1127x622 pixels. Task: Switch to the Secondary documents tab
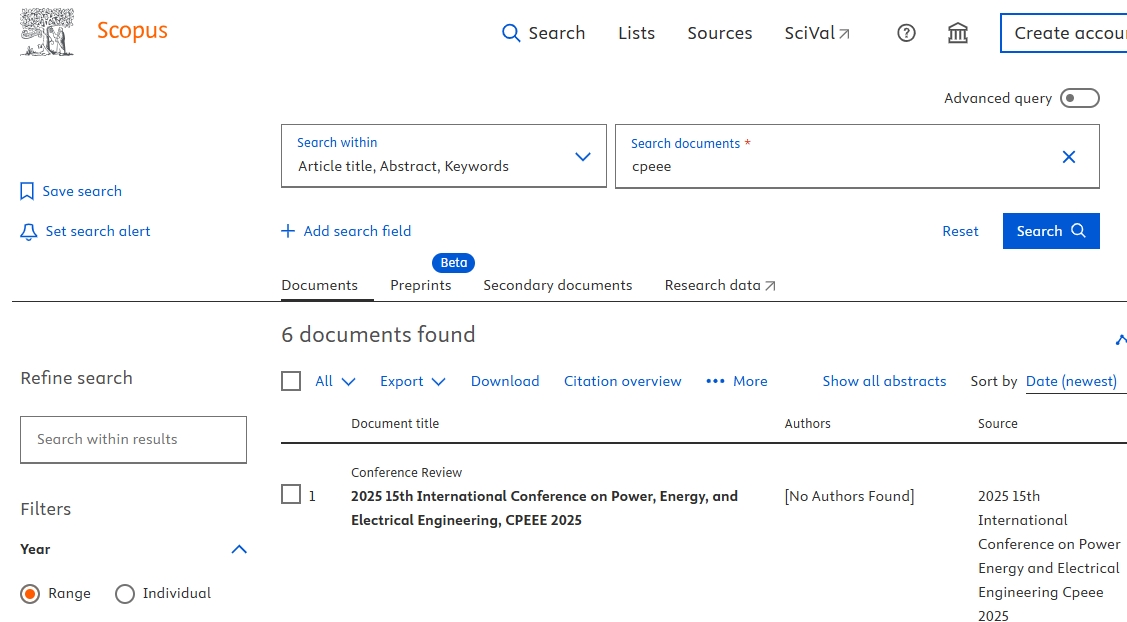coord(558,285)
